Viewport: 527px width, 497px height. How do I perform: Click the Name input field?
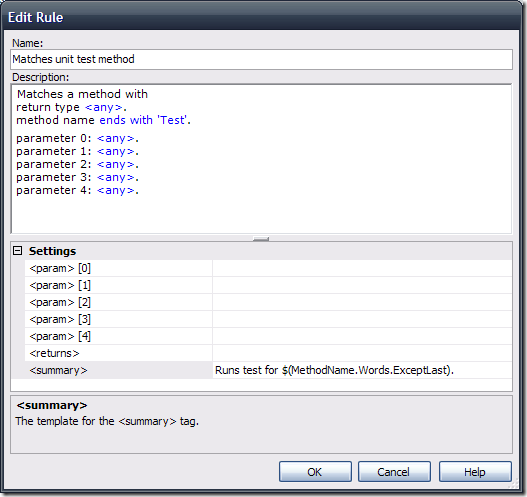pyautogui.click(x=261, y=59)
